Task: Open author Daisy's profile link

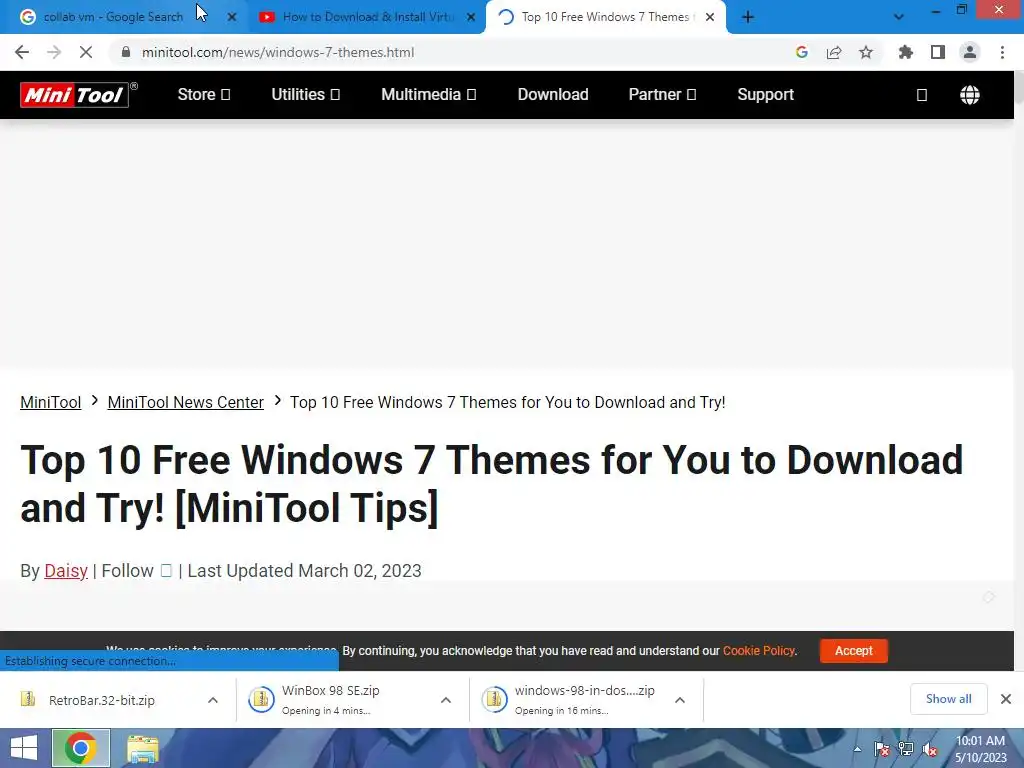Action: pos(66,571)
